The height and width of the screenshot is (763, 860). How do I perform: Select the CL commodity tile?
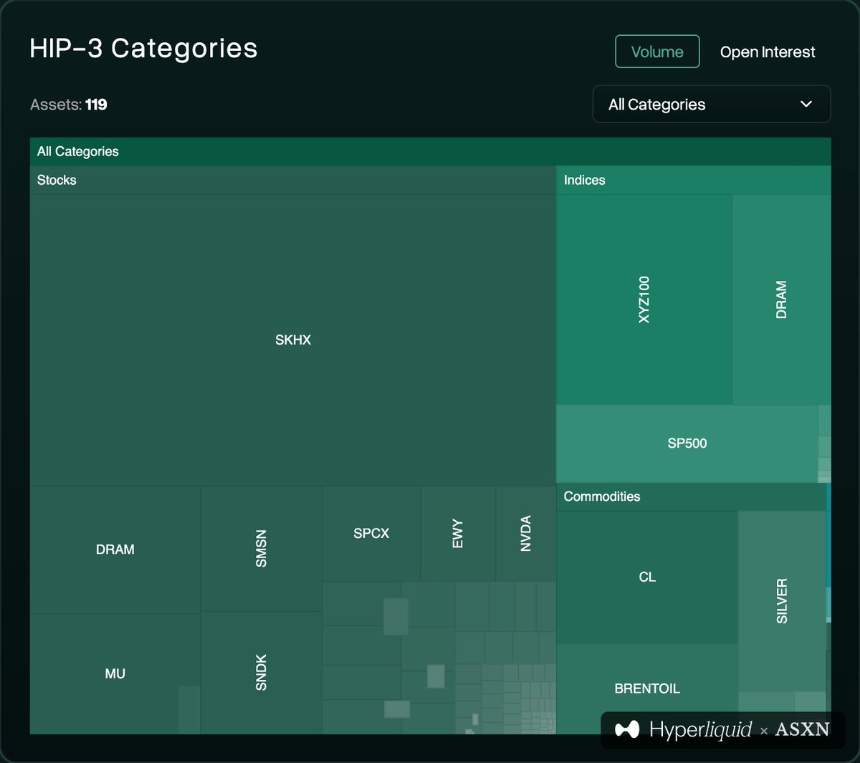click(x=647, y=577)
